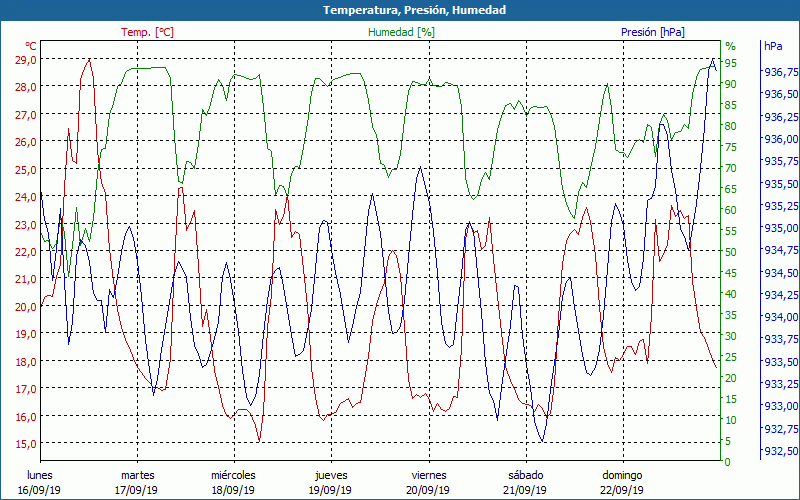Click the 19,0 temperature axis value
The image size is (800, 500).
(x=26, y=334)
